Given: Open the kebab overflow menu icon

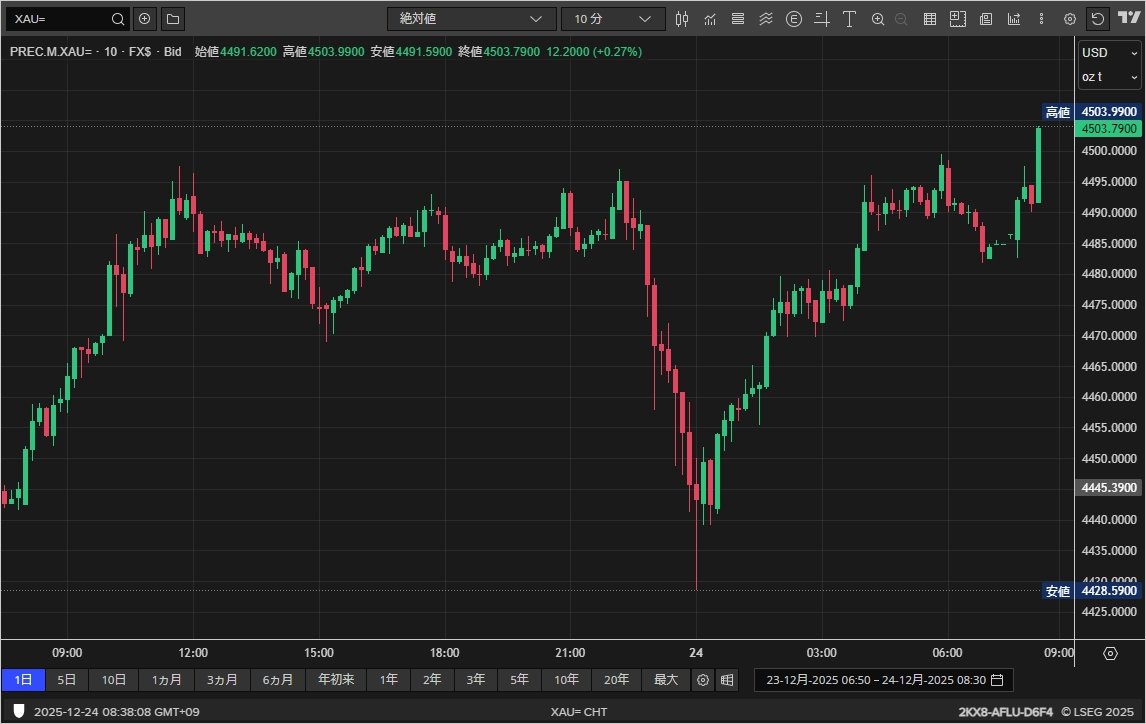Looking at the screenshot, I should [1042, 18].
